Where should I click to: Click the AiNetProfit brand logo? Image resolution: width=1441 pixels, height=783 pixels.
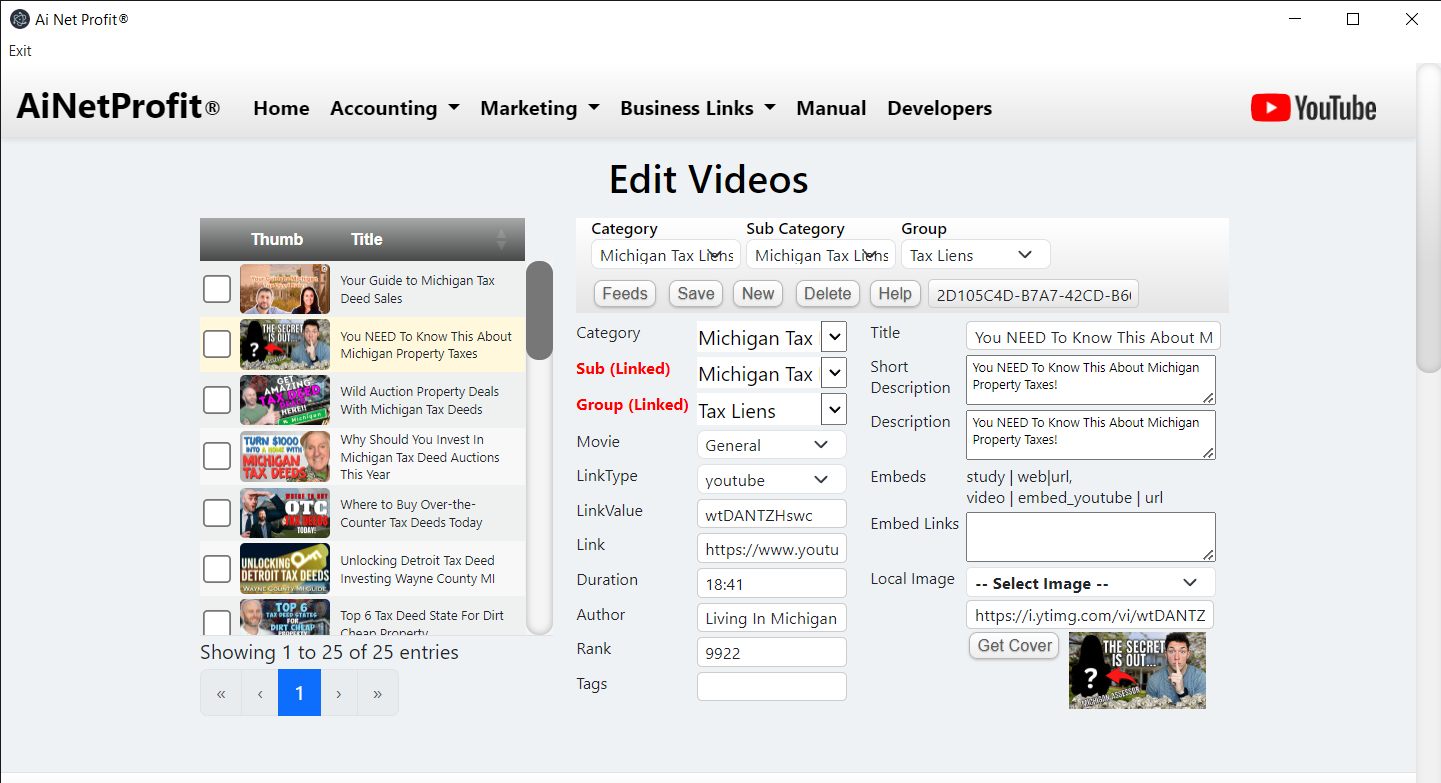coord(118,107)
